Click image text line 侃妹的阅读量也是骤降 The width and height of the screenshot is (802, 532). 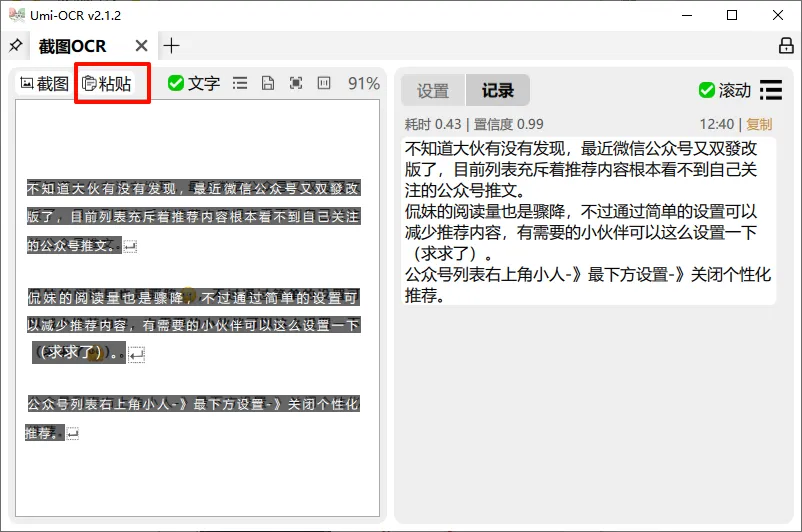pos(193,297)
